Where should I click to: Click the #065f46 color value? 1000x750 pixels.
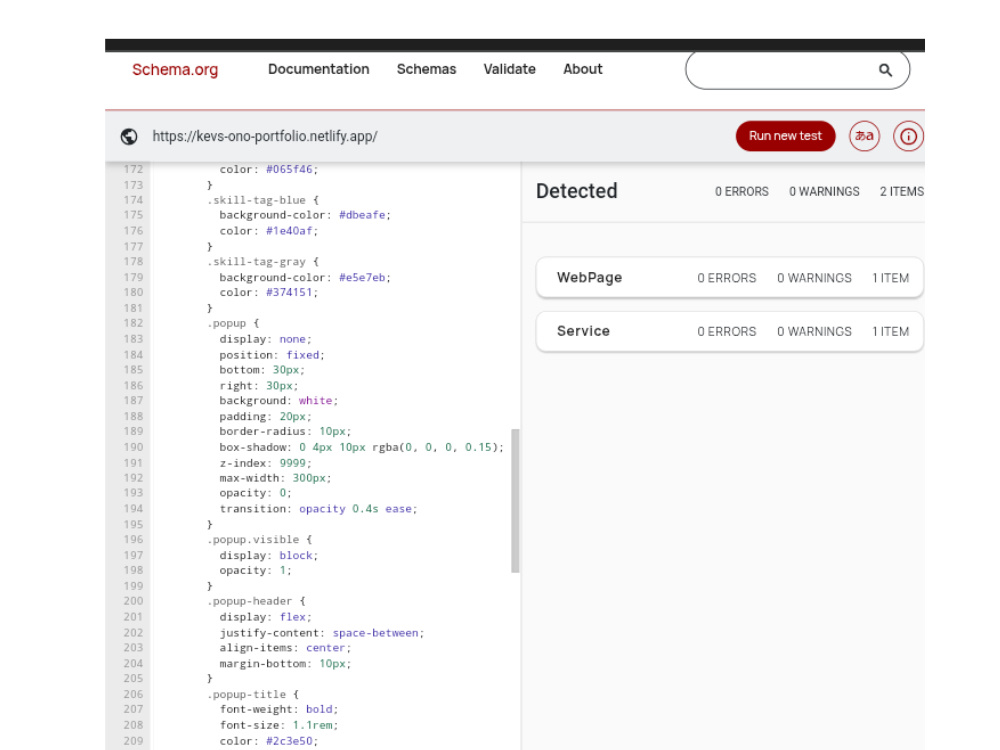tap(290, 169)
